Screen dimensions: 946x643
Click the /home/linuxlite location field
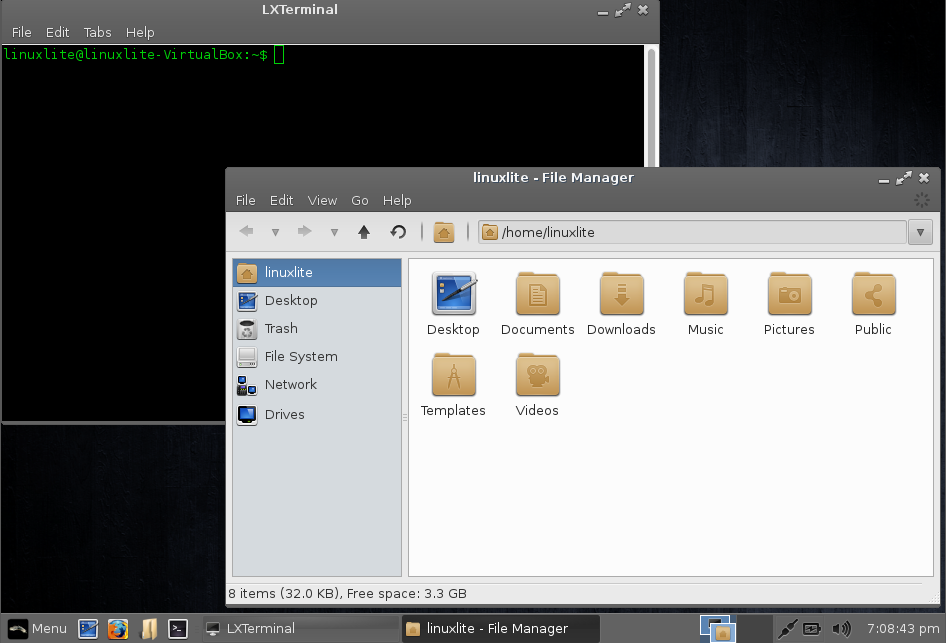tap(693, 232)
